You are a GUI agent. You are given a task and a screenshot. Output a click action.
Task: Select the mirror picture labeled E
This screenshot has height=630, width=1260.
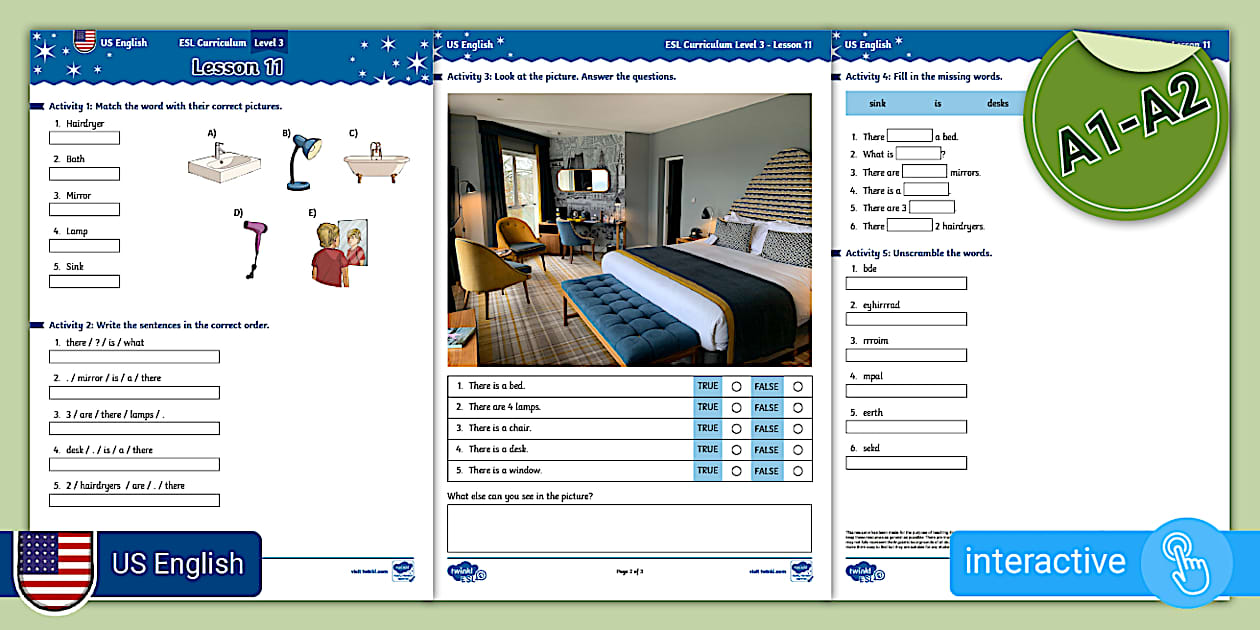341,245
